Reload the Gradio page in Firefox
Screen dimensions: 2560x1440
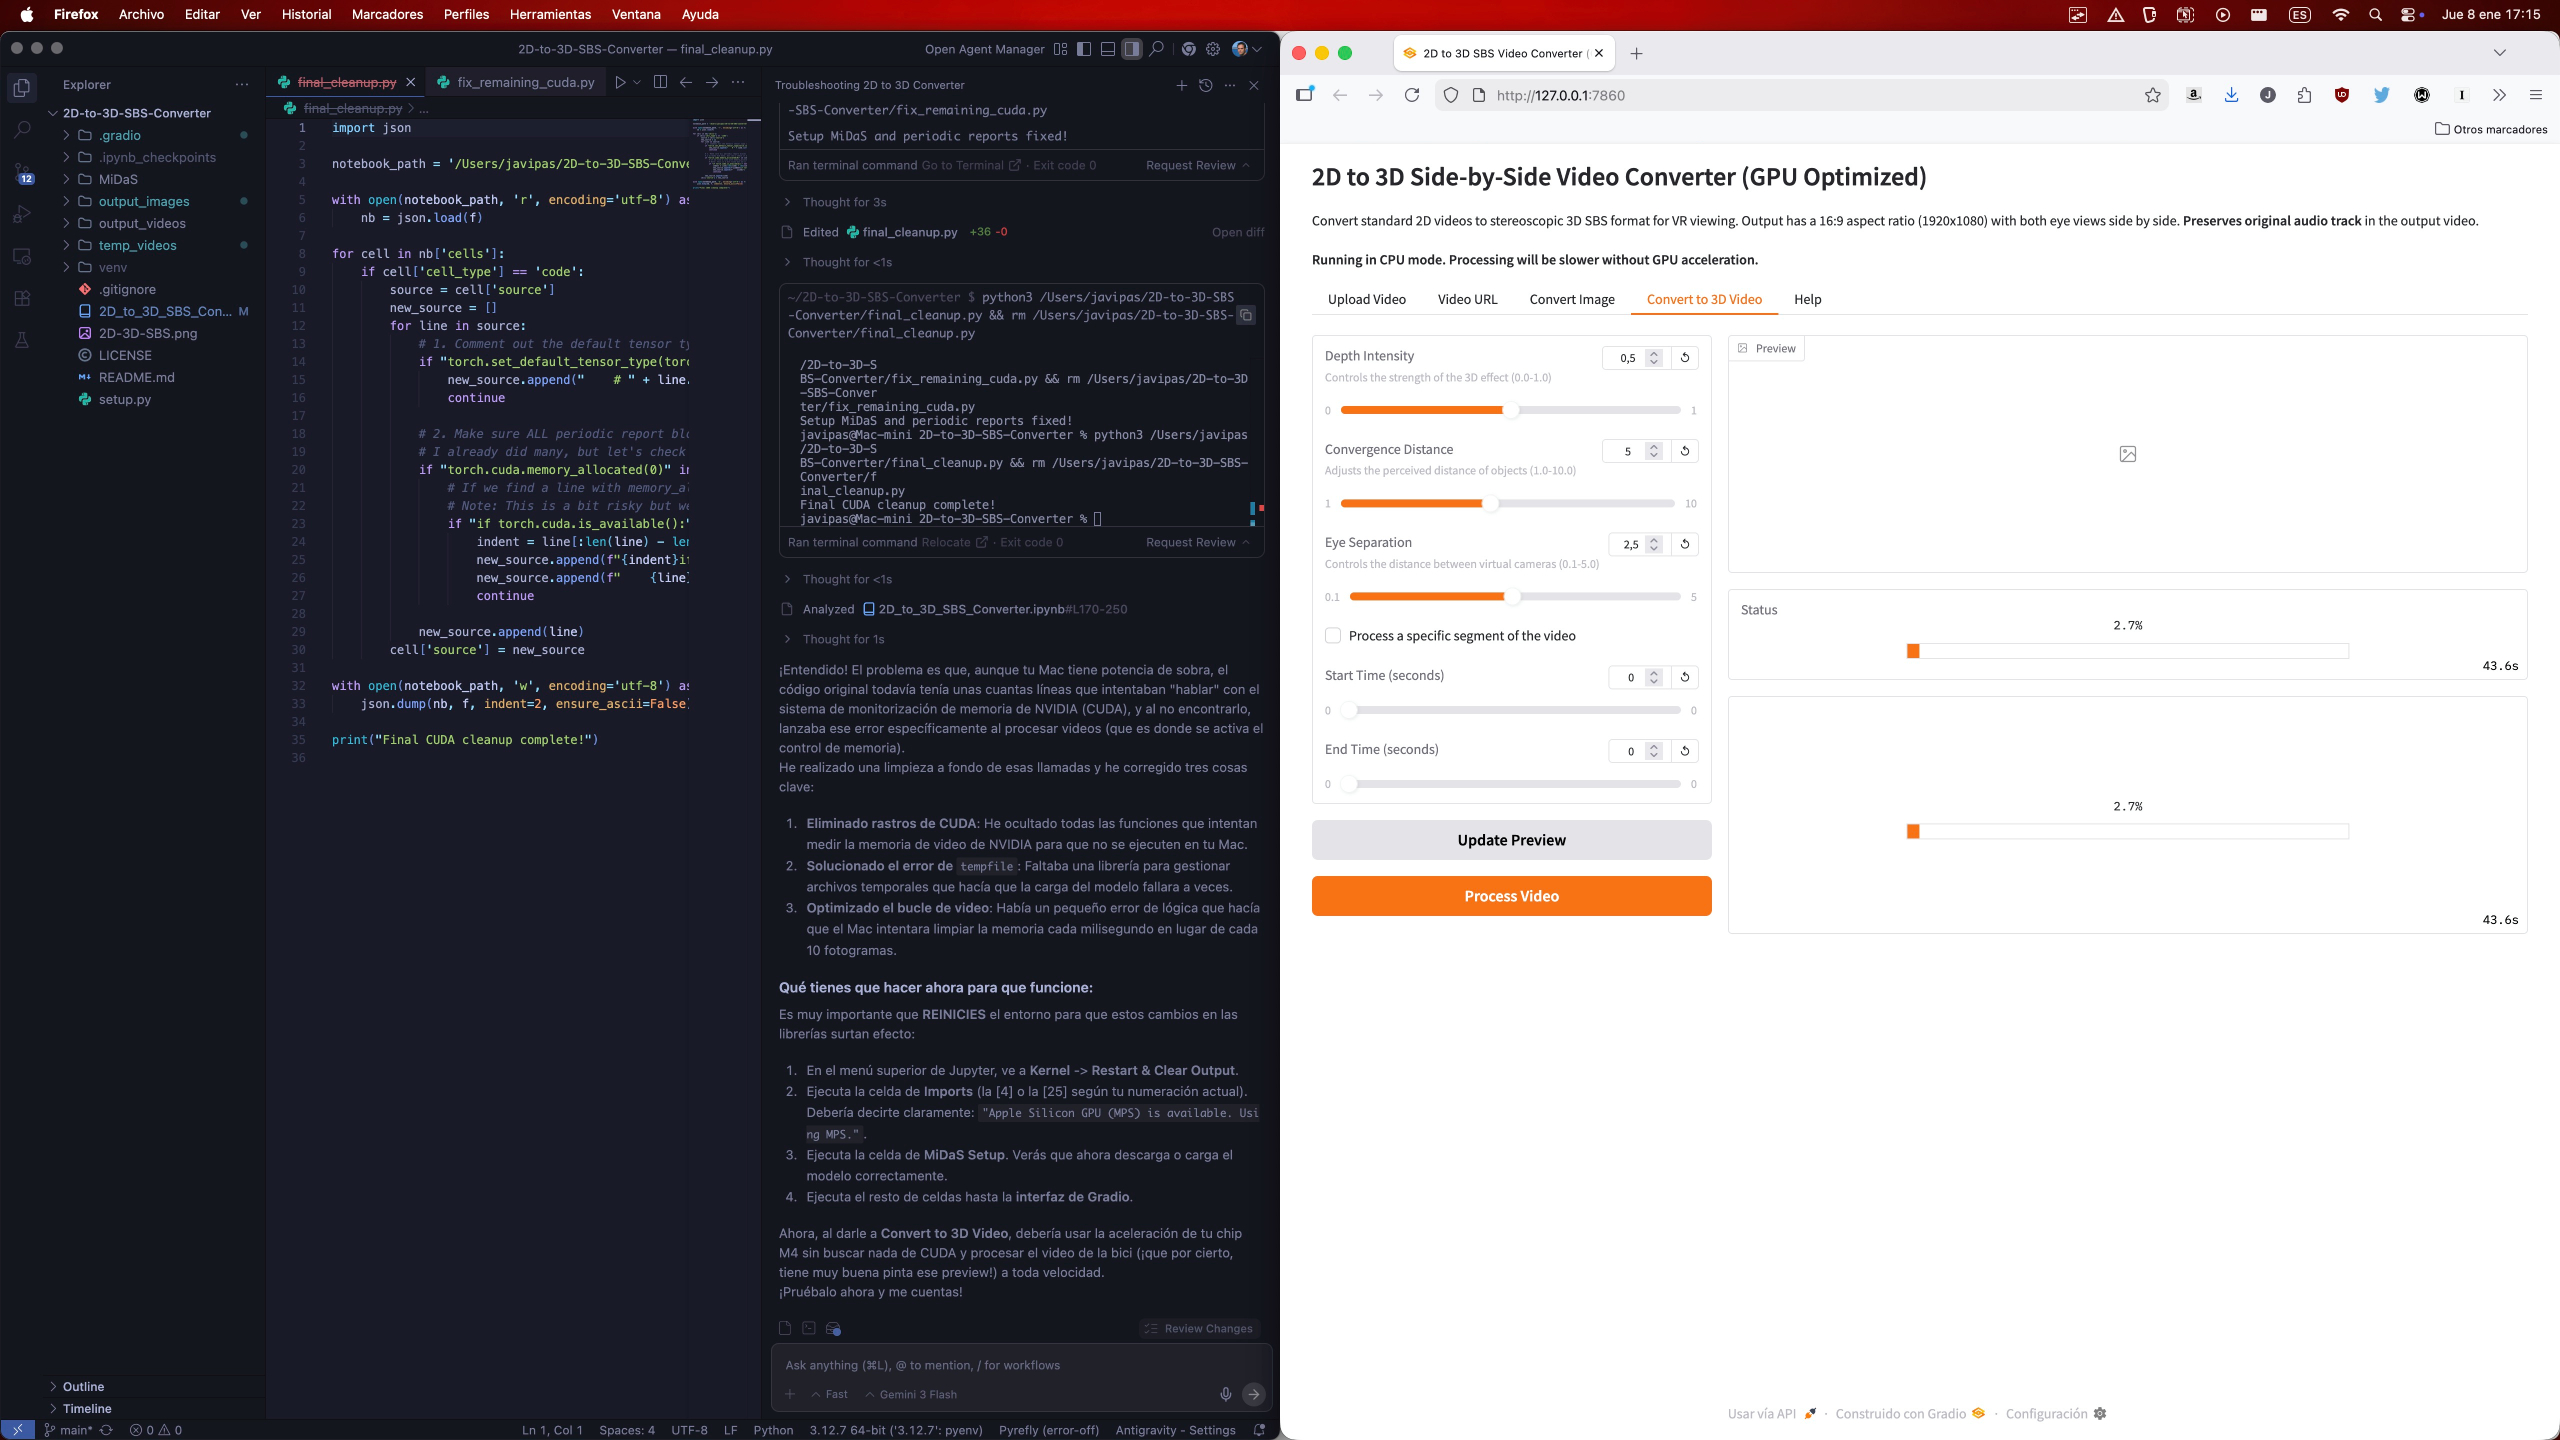(x=1411, y=95)
